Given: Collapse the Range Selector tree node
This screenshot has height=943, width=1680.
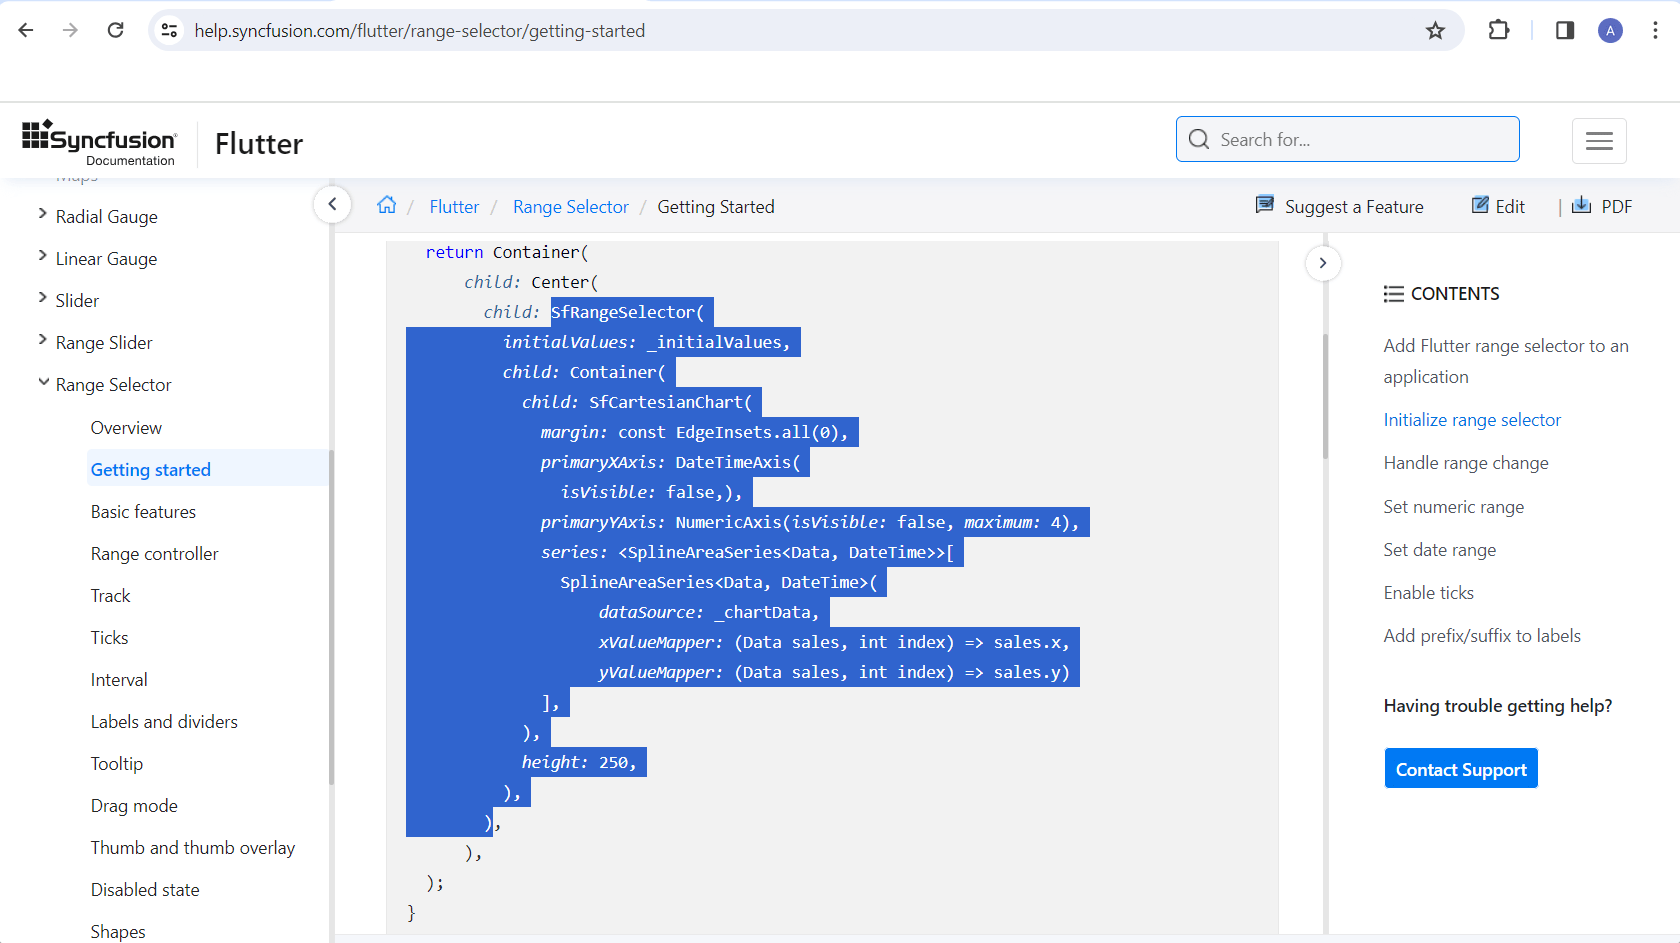Looking at the screenshot, I should [43, 382].
